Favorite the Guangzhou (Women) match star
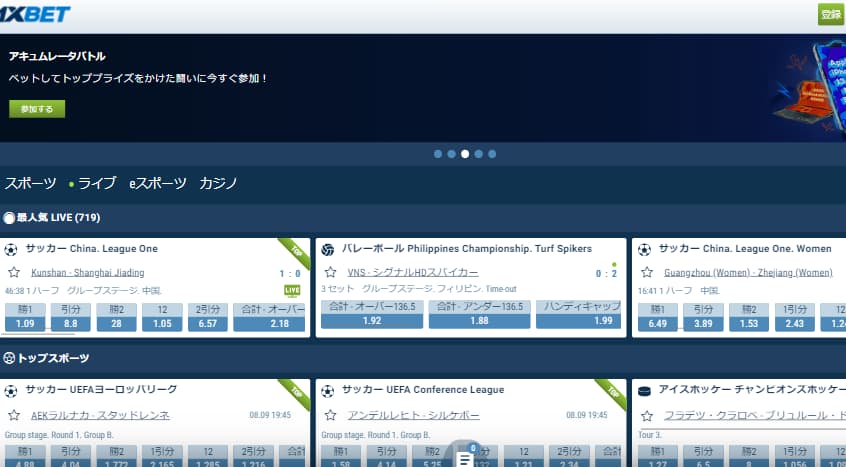The width and height of the screenshot is (846, 467). coord(647,272)
